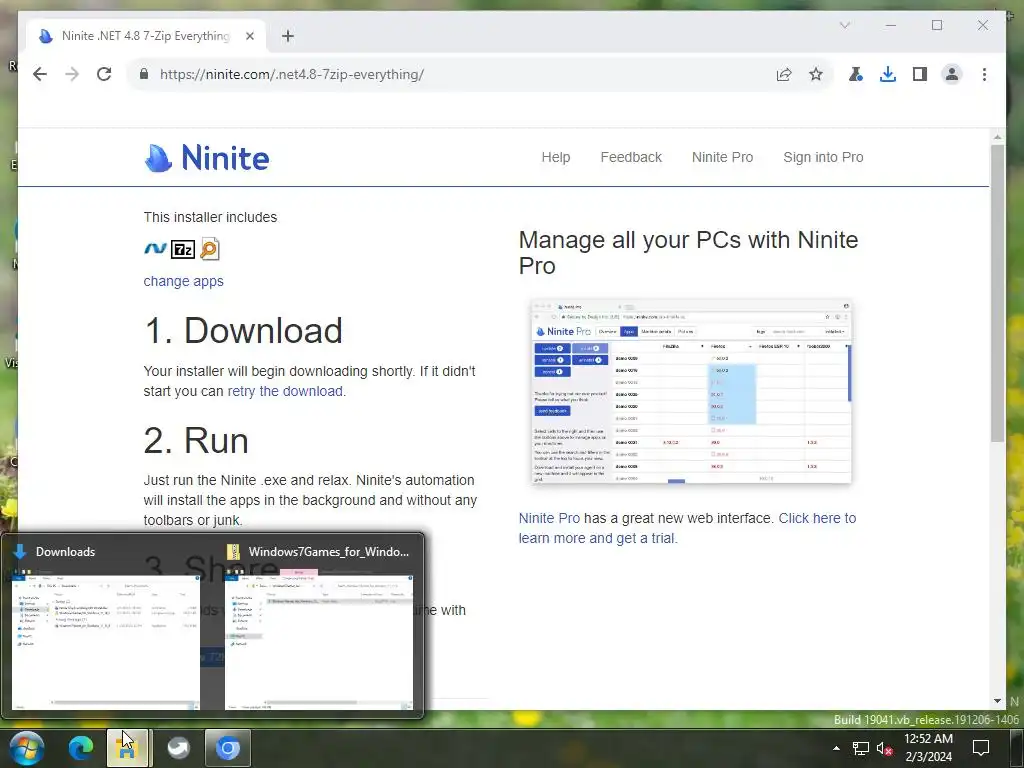The width and height of the screenshot is (1024, 768).
Task: Click the 7-Zip app icon
Action: (183, 249)
